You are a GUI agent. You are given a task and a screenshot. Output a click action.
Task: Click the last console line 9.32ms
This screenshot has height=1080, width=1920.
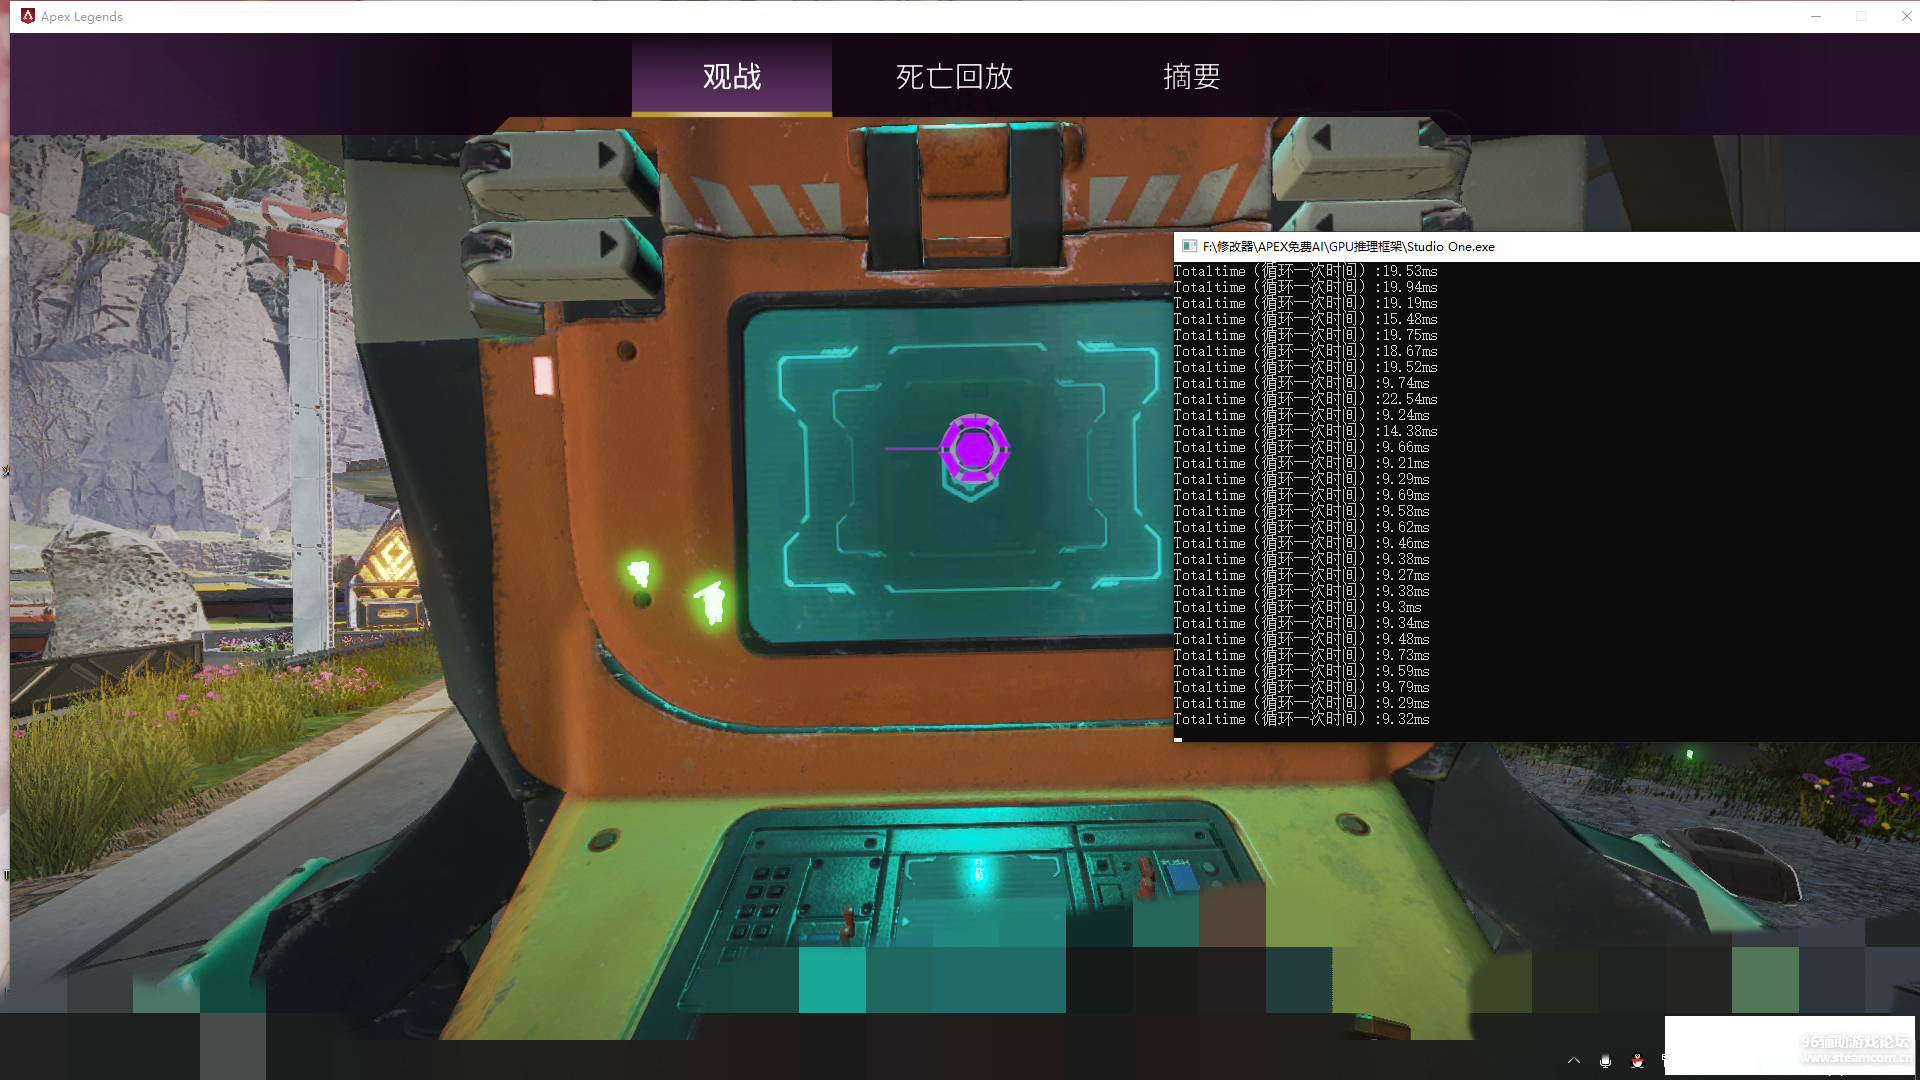pos(1301,719)
